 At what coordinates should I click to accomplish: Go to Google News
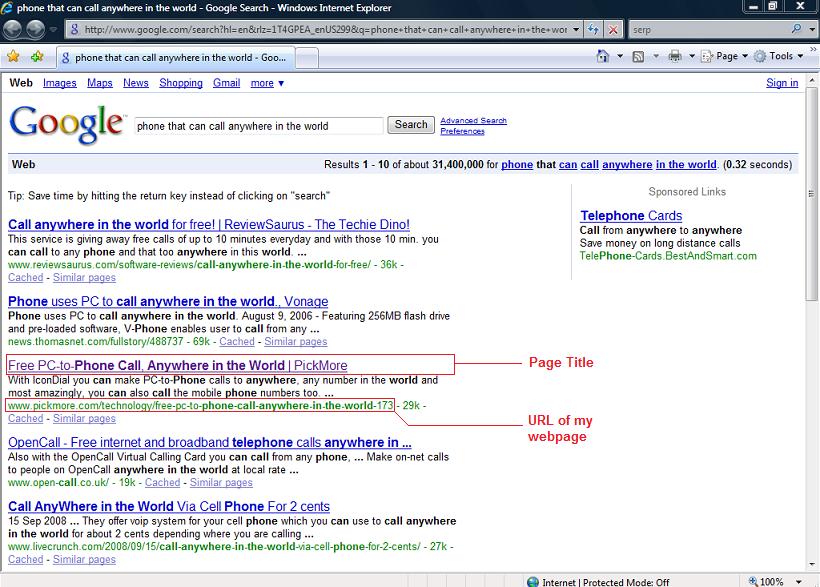tap(136, 83)
